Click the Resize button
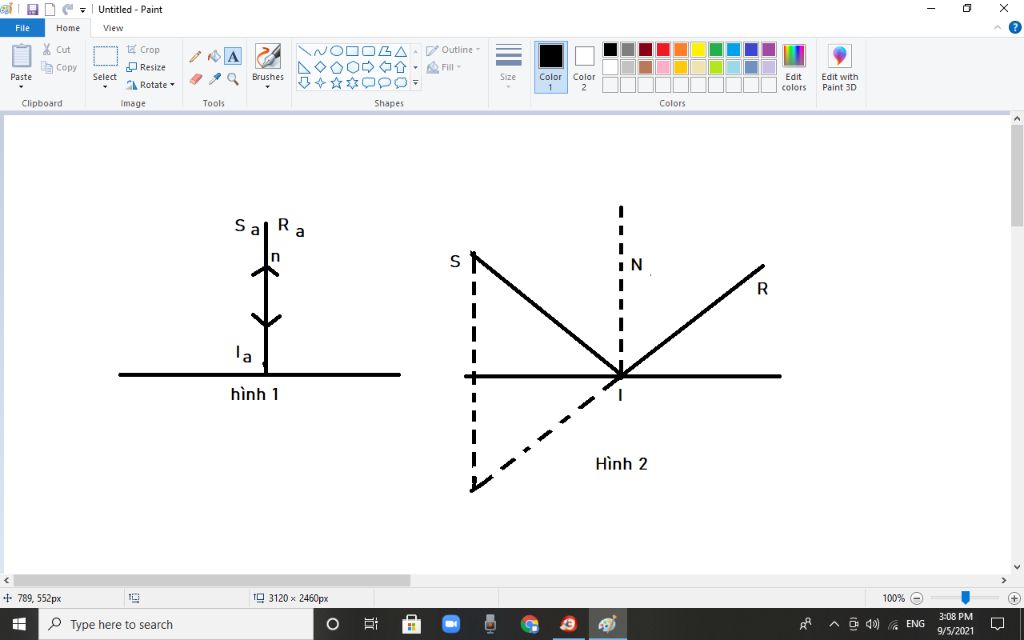This screenshot has width=1024, height=640. pos(146,67)
